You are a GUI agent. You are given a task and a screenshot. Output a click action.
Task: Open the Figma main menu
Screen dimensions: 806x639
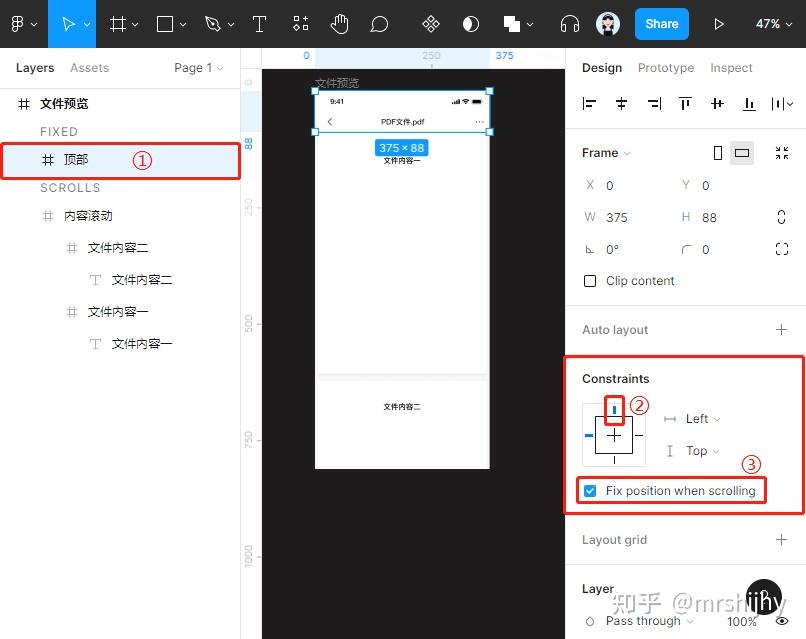tap(19, 23)
